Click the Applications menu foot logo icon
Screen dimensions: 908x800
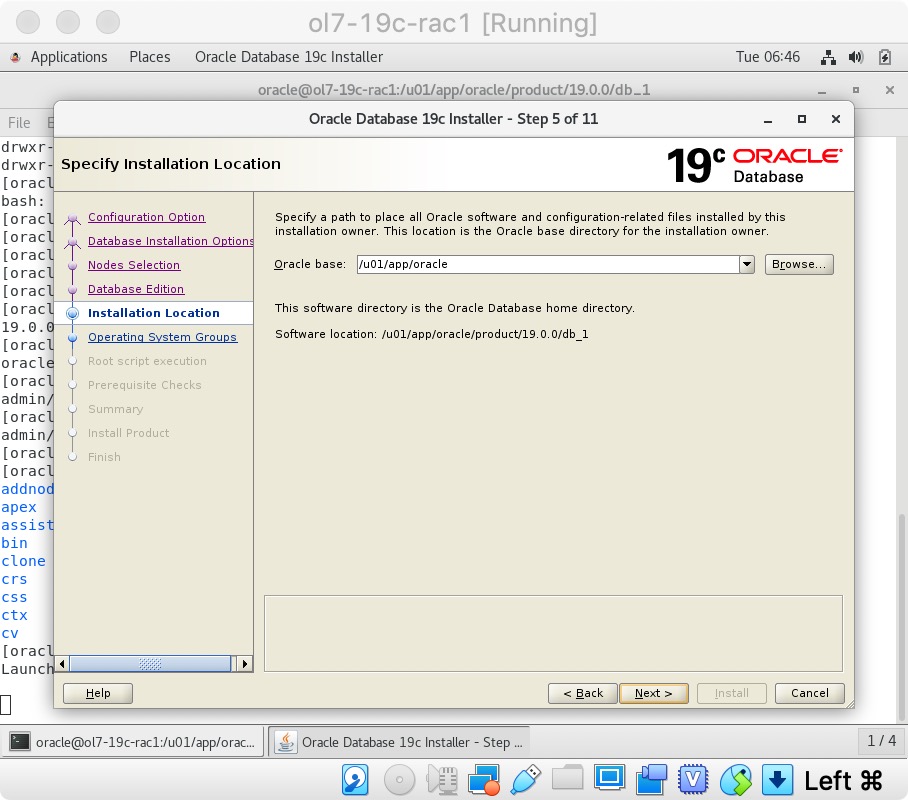coord(16,57)
